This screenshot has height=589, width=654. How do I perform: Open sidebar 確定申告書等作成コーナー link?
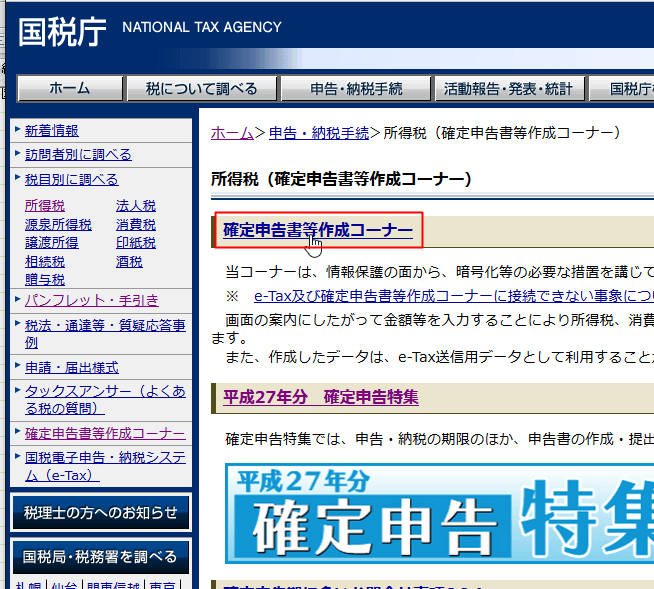tap(105, 433)
